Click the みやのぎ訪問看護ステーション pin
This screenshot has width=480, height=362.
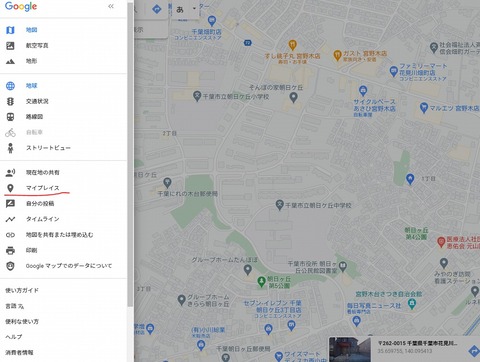click(443, 263)
